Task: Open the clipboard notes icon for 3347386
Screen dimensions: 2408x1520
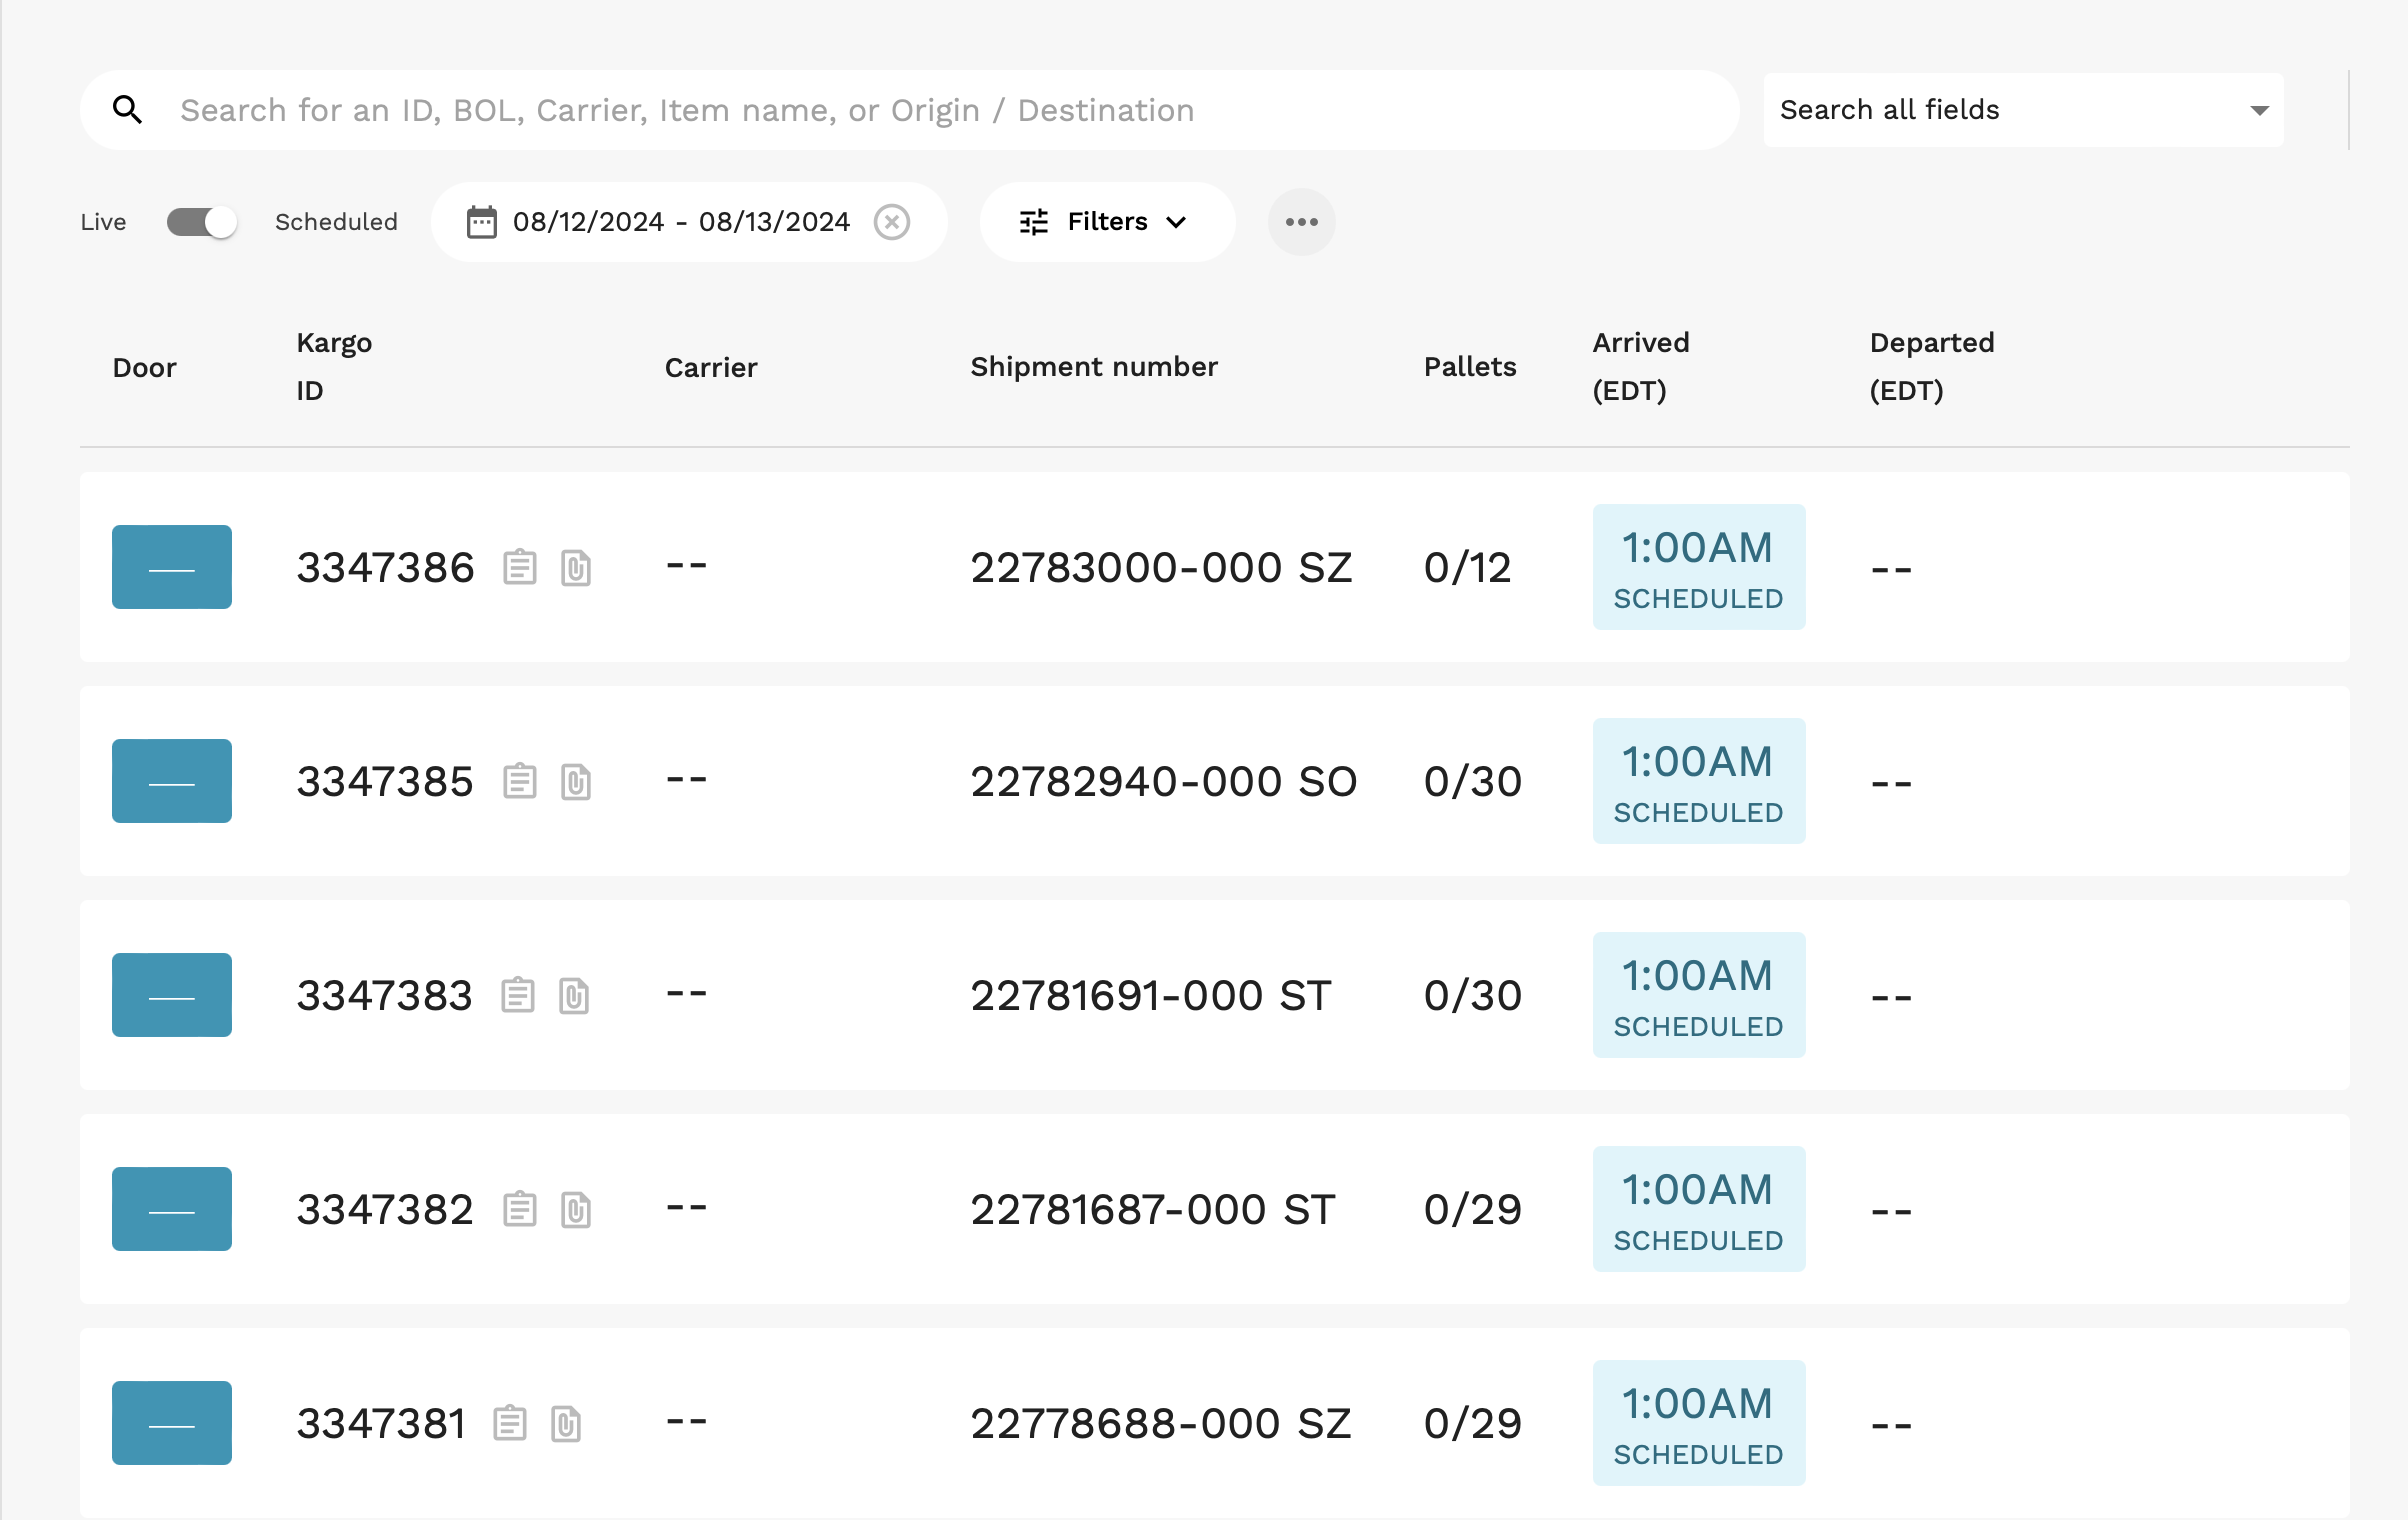Action: (x=521, y=566)
